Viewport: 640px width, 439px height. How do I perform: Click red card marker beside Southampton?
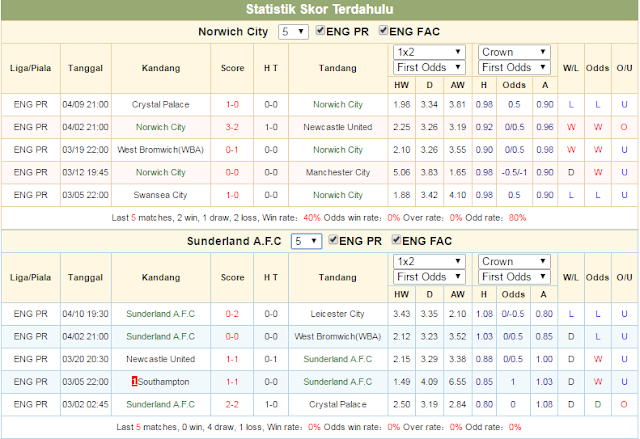[x=134, y=381]
